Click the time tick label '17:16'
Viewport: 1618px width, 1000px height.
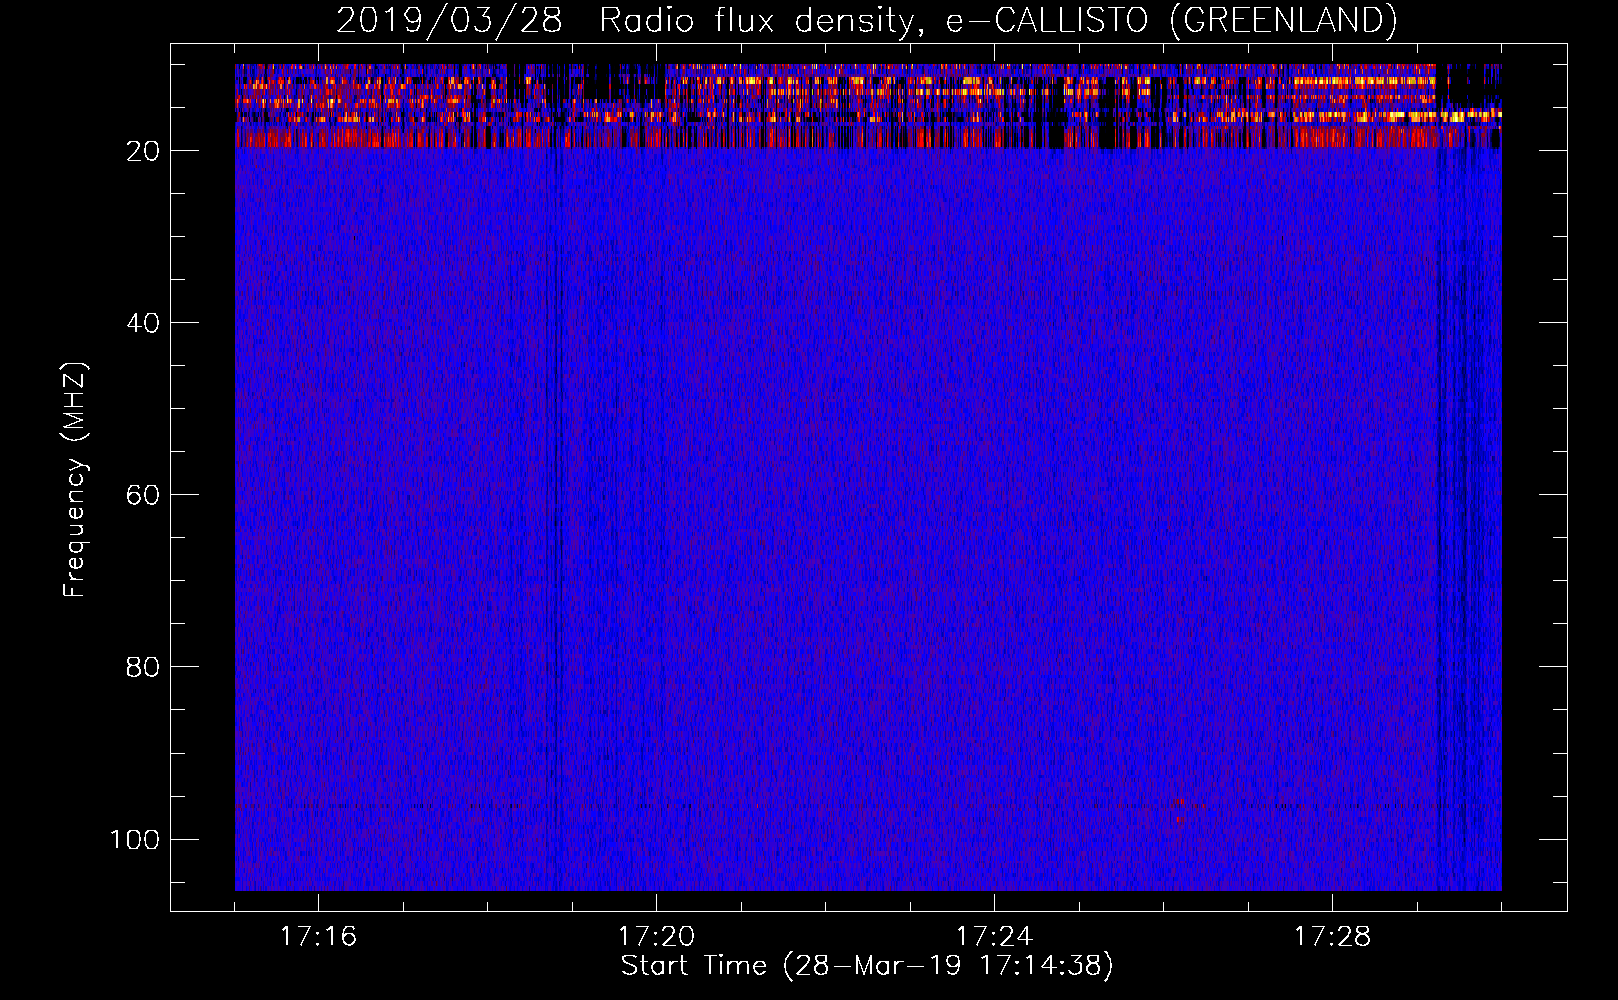coord(318,936)
